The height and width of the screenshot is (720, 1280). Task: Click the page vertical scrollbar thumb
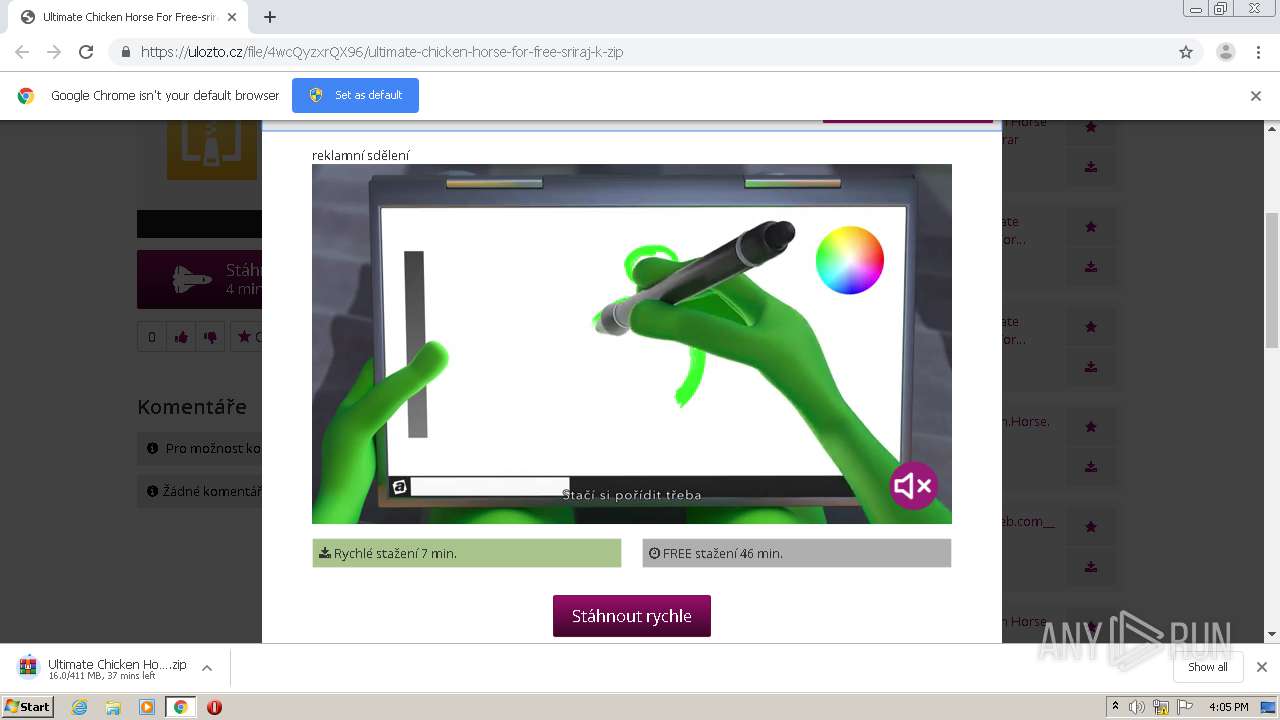[x=1272, y=280]
